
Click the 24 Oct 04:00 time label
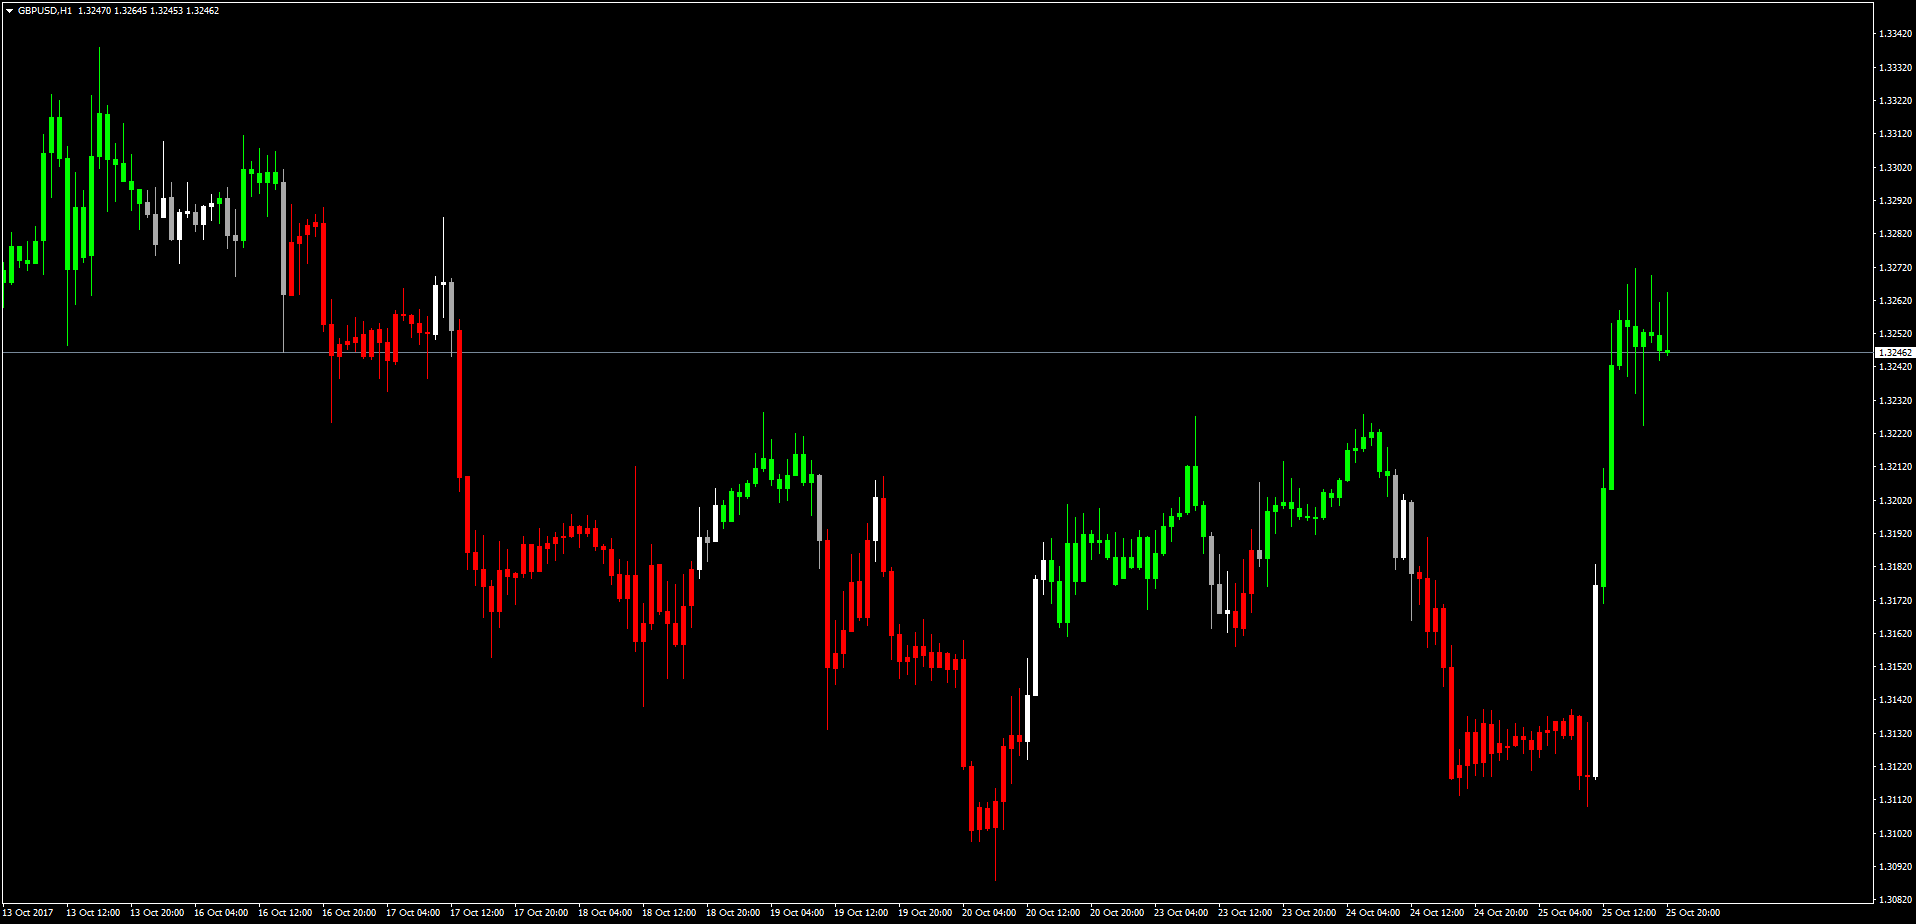(x=1373, y=913)
